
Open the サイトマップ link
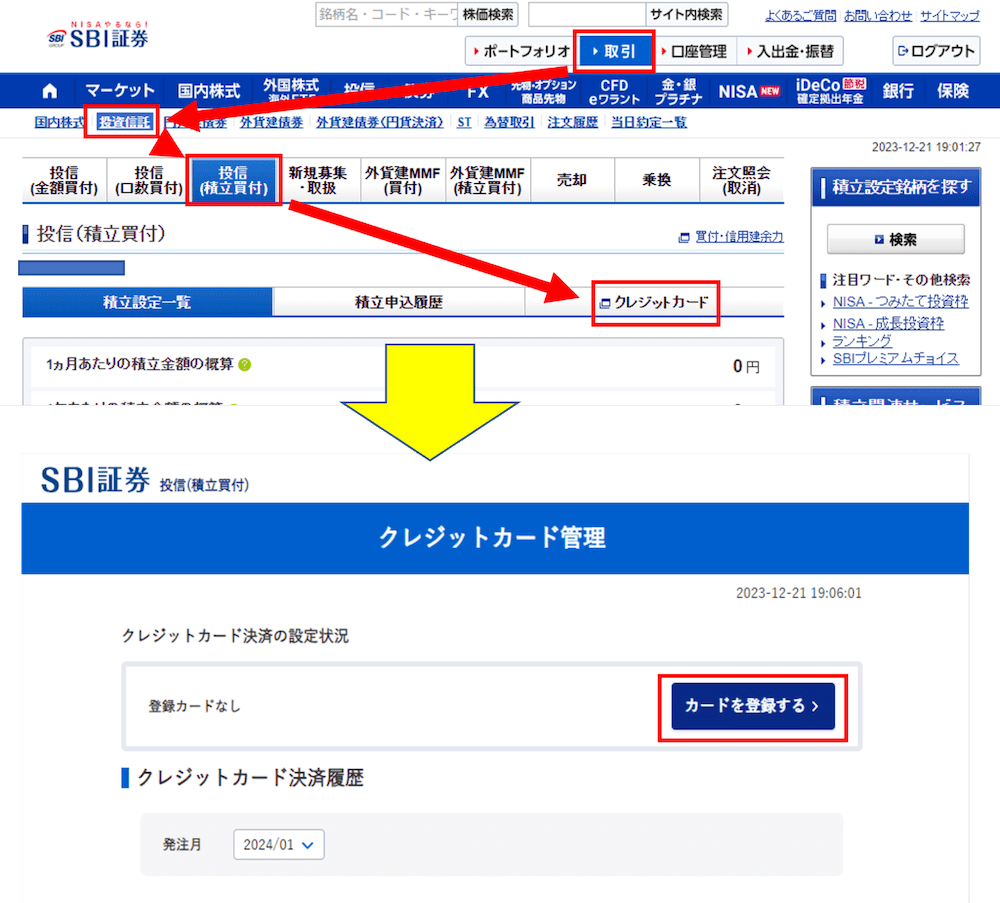click(950, 15)
